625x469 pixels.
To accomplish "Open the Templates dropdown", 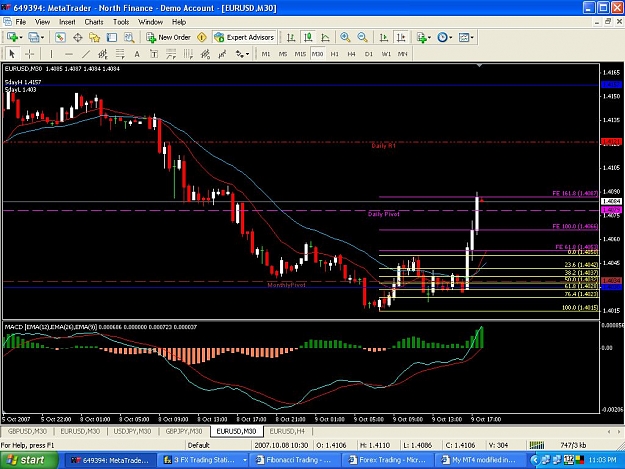I will tap(466, 37).
